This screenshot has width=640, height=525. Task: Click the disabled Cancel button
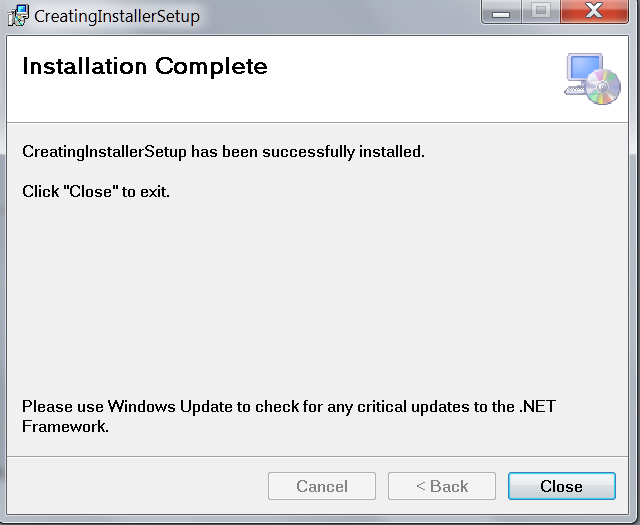[x=322, y=486]
